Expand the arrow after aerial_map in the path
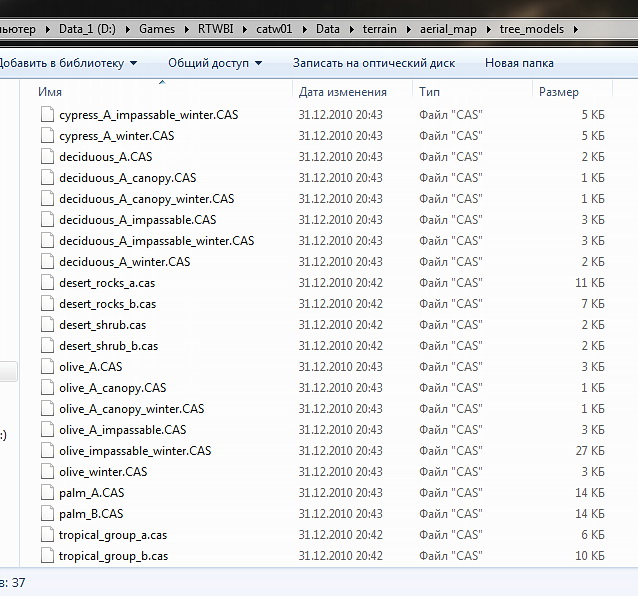 [x=489, y=29]
